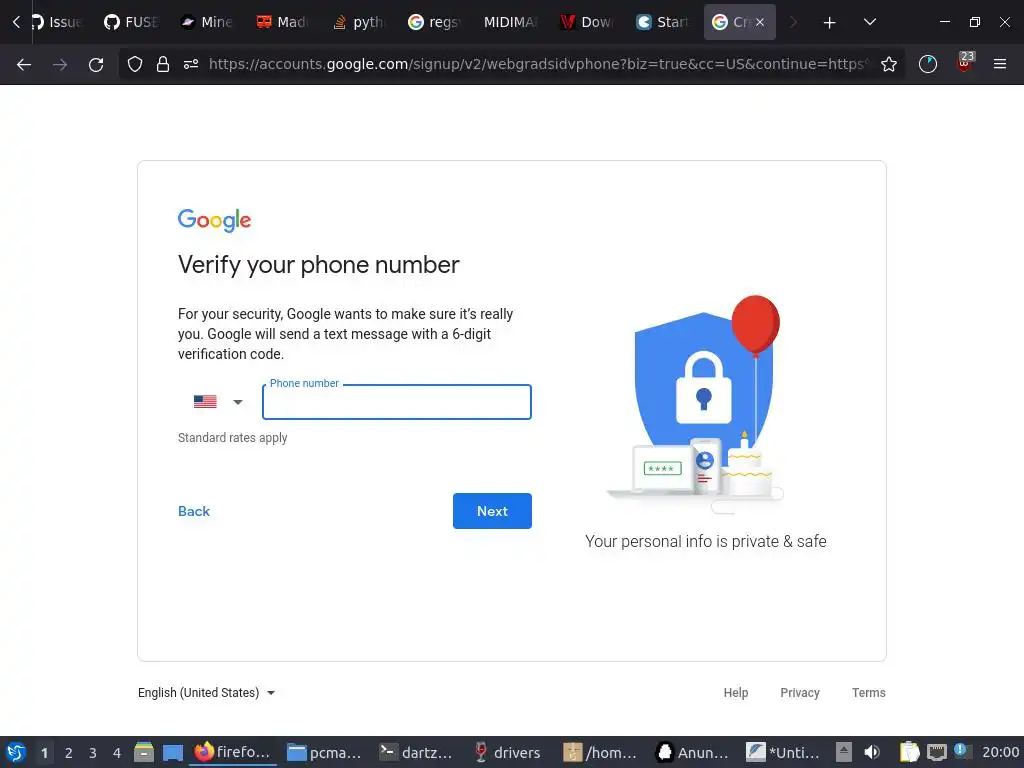
Task: Click the Next button
Action: (492, 511)
